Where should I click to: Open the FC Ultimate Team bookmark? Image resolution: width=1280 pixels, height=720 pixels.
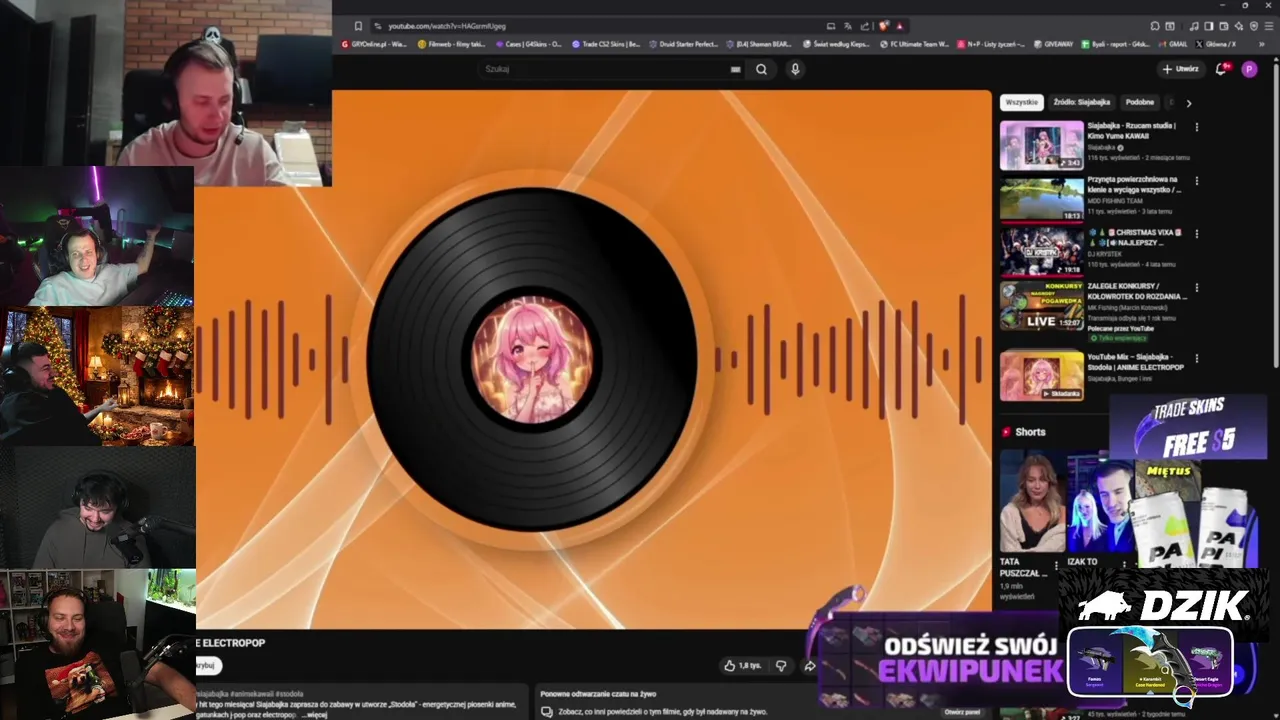pos(913,44)
